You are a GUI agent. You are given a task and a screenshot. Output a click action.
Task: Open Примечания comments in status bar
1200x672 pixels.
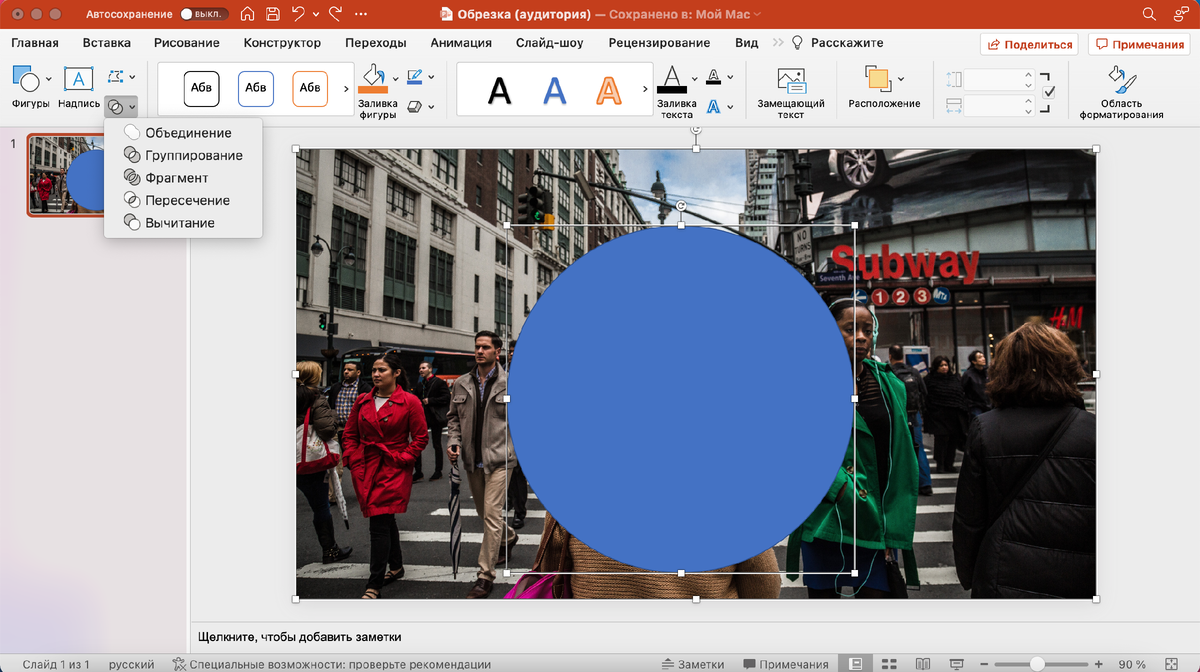pos(785,664)
